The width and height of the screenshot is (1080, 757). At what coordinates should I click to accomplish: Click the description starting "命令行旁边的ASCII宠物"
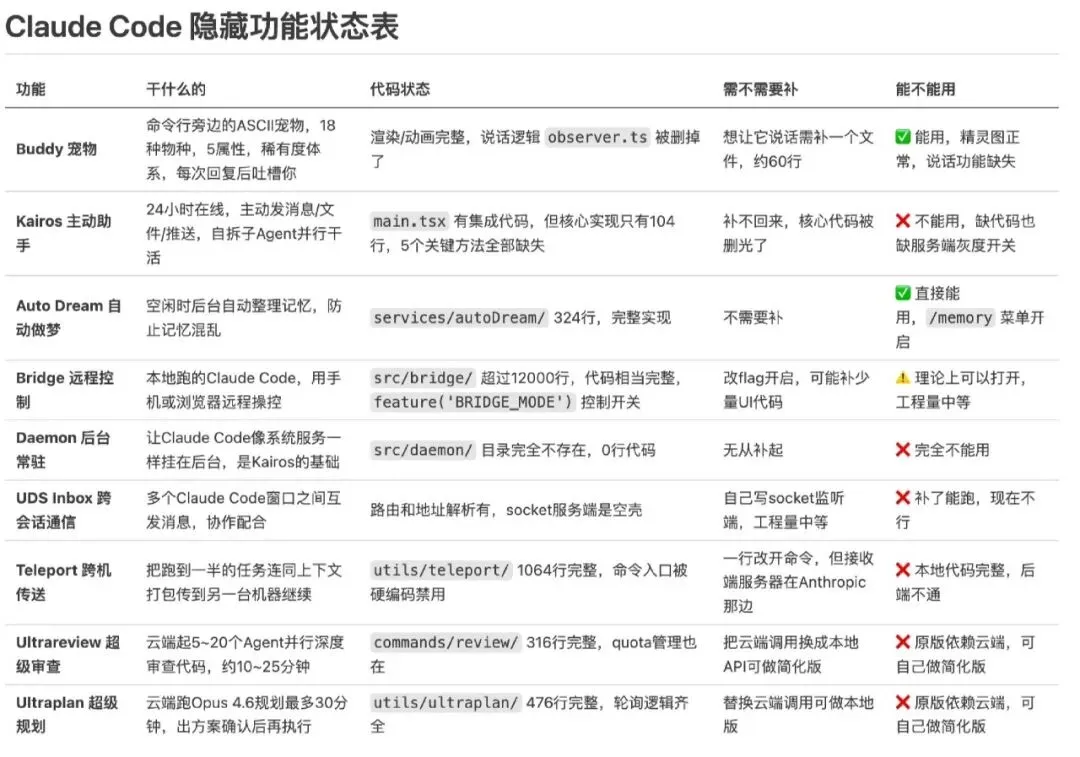point(240,149)
